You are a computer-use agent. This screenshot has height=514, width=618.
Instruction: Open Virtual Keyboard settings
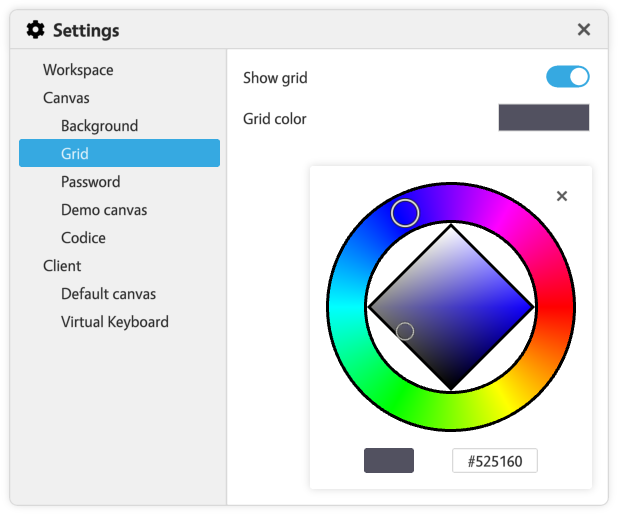(115, 322)
